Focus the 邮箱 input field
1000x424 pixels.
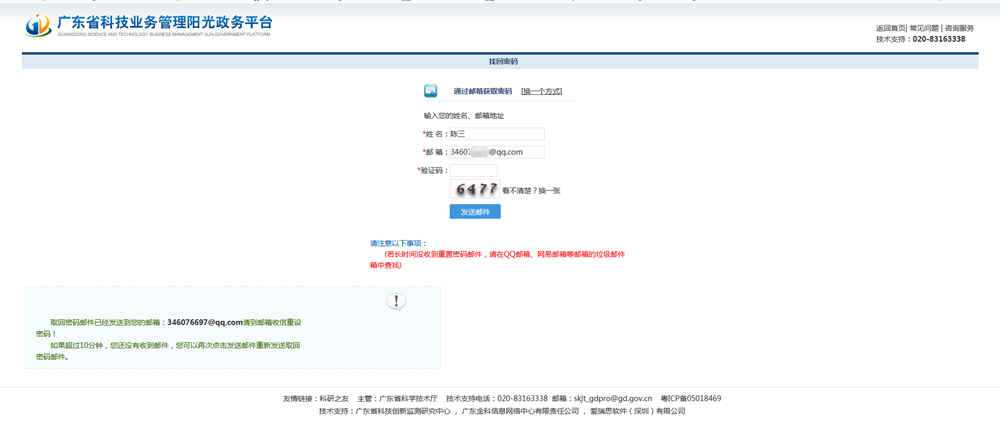click(x=496, y=152)
